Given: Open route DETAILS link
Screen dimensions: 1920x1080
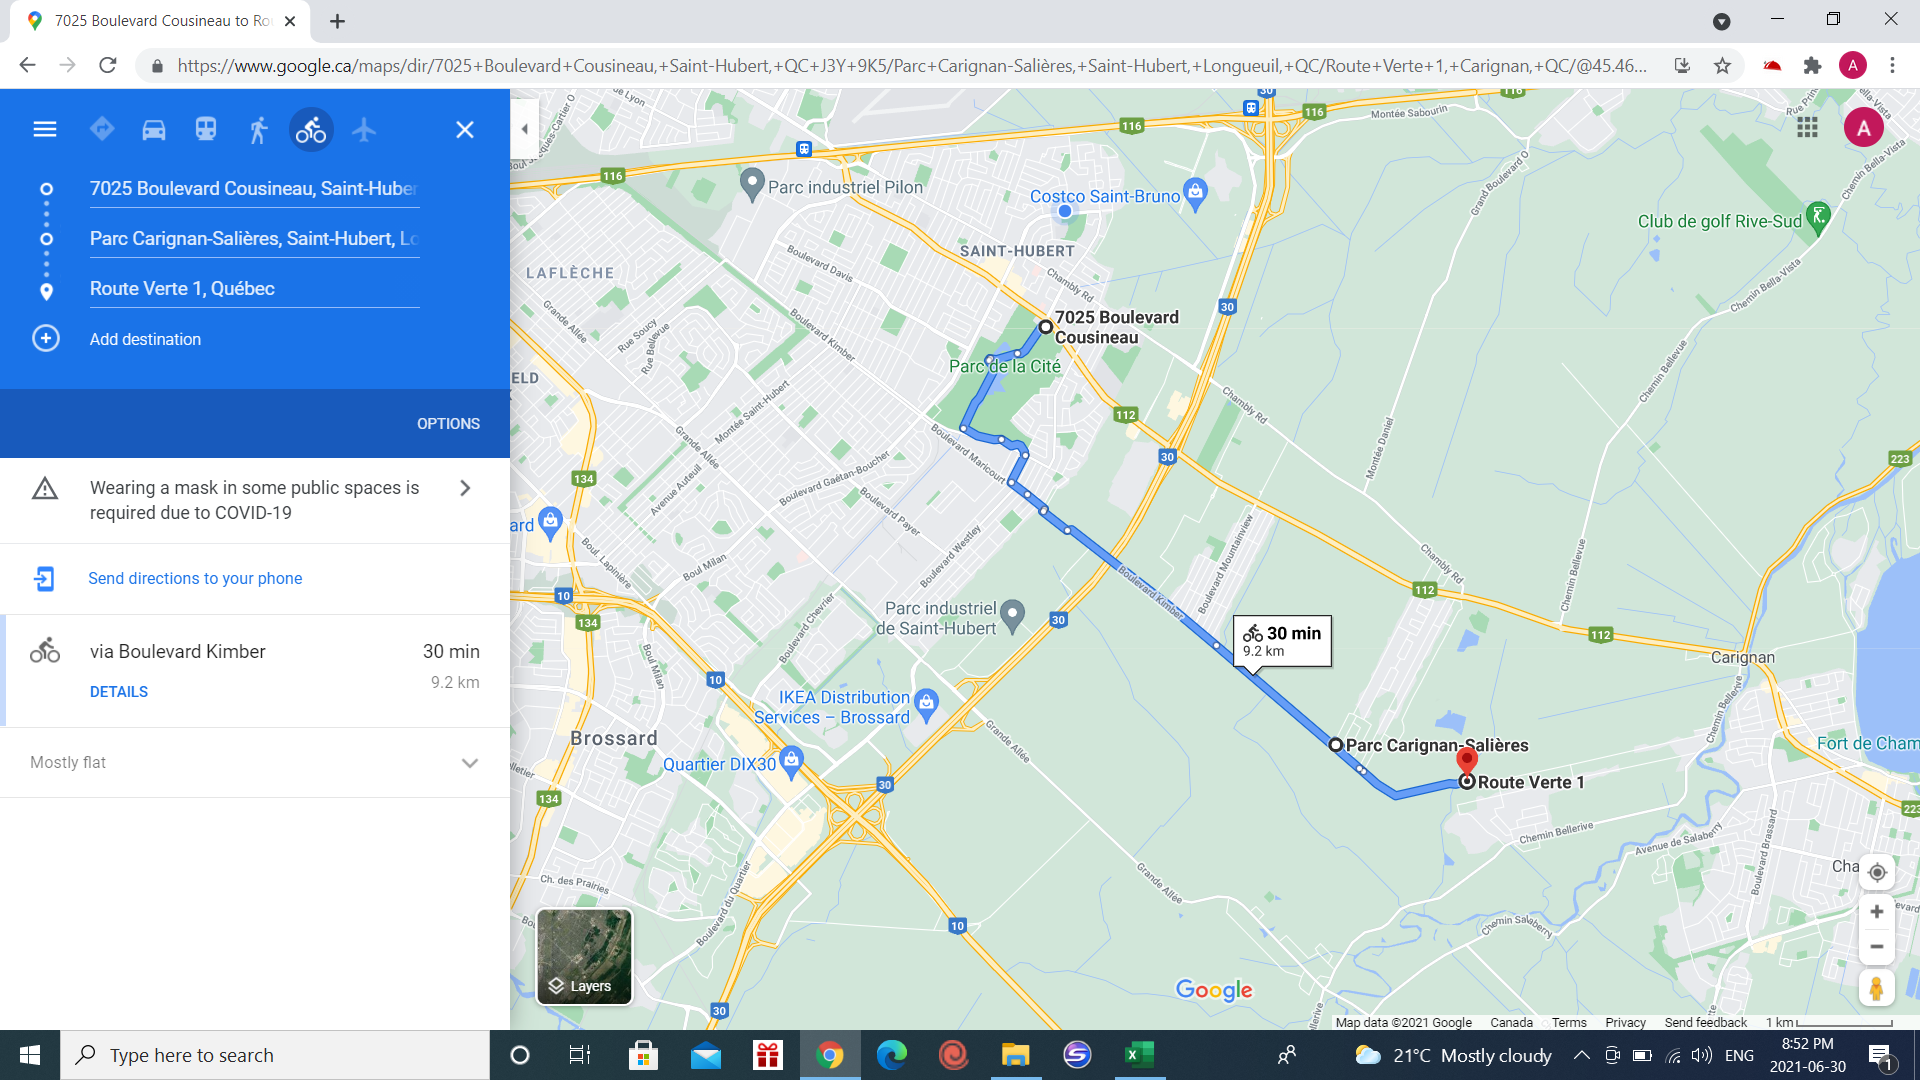Looking at the screenshot, I should click(119, 692).
